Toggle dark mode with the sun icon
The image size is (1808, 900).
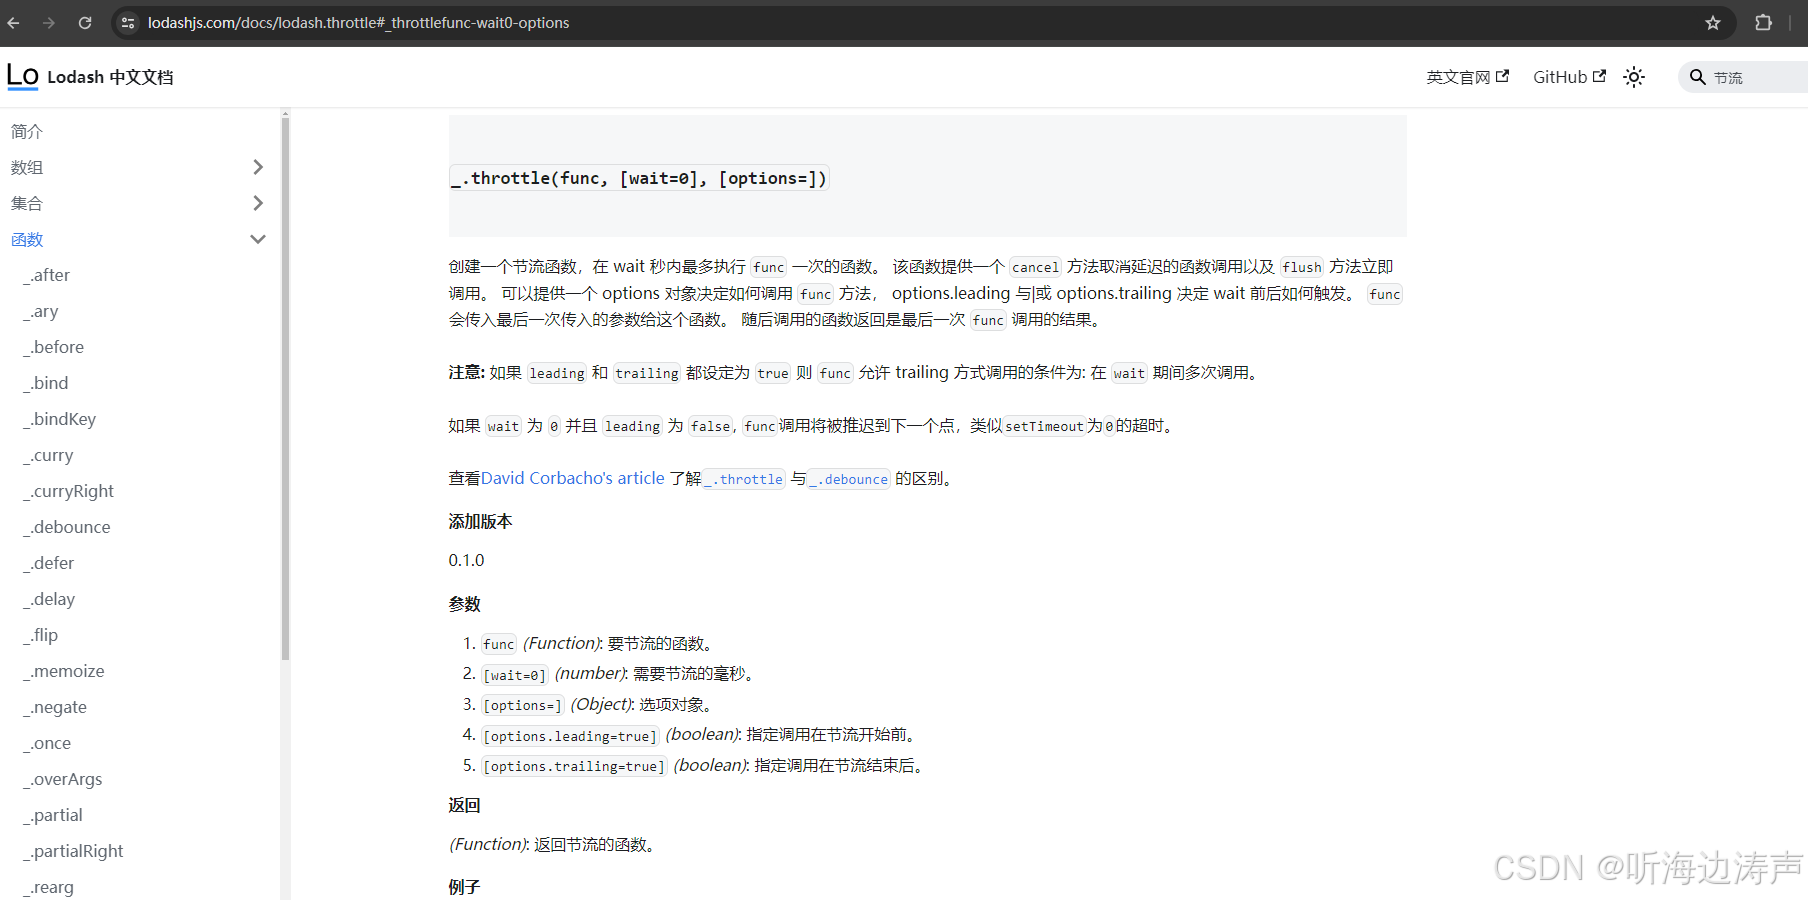click(x=1634, y=76)
